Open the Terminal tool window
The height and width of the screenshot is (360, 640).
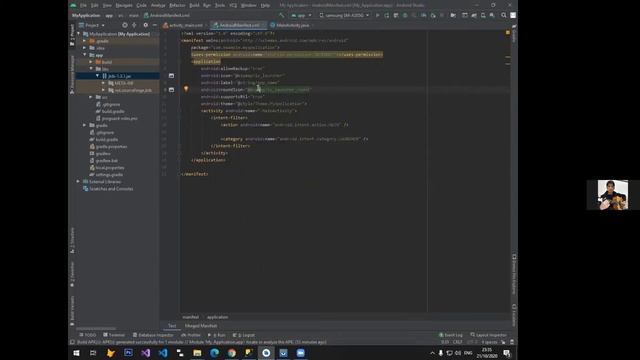point(114,335)
